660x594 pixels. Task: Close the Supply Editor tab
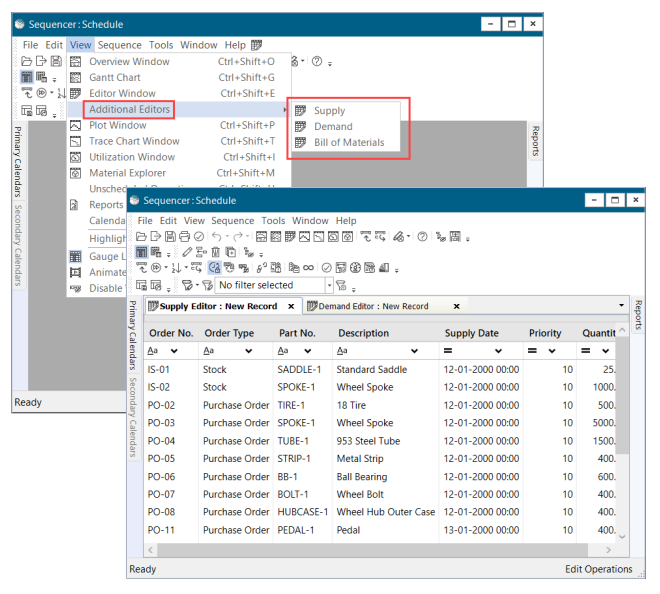pos(291,306)
